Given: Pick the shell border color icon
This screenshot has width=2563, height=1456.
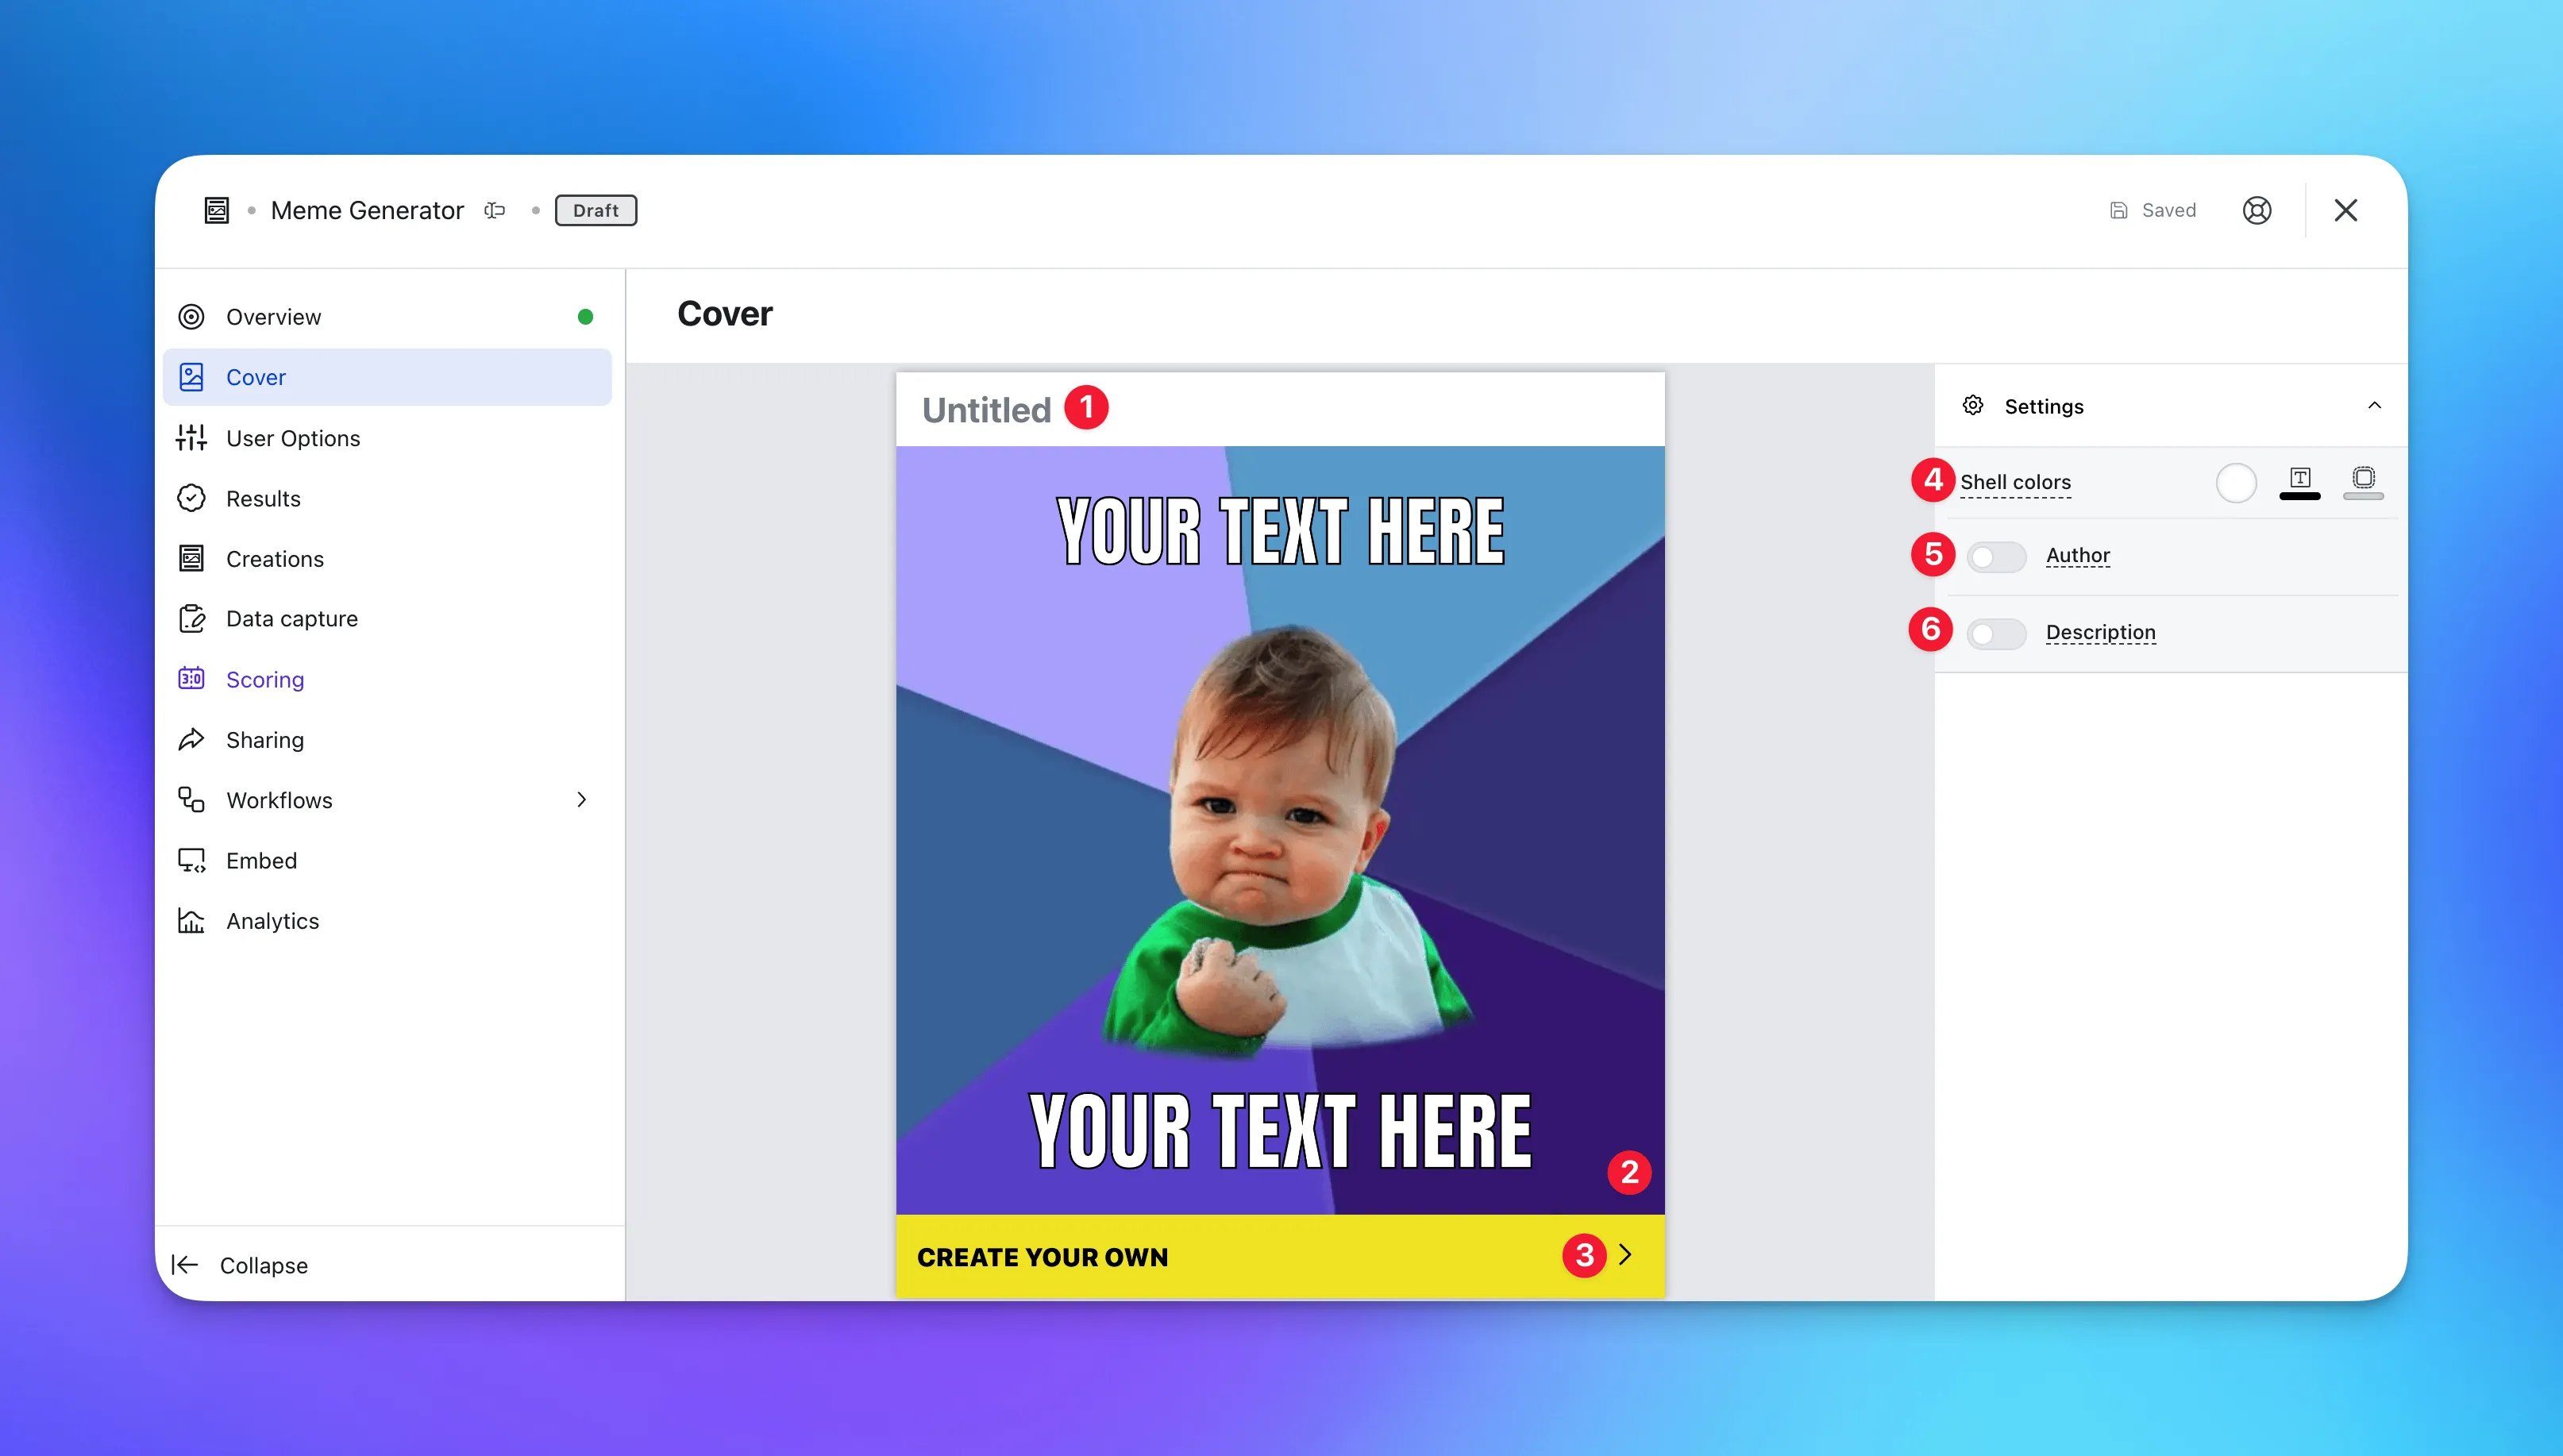Looking at the screenshot, I should [x=2363, y=482].
